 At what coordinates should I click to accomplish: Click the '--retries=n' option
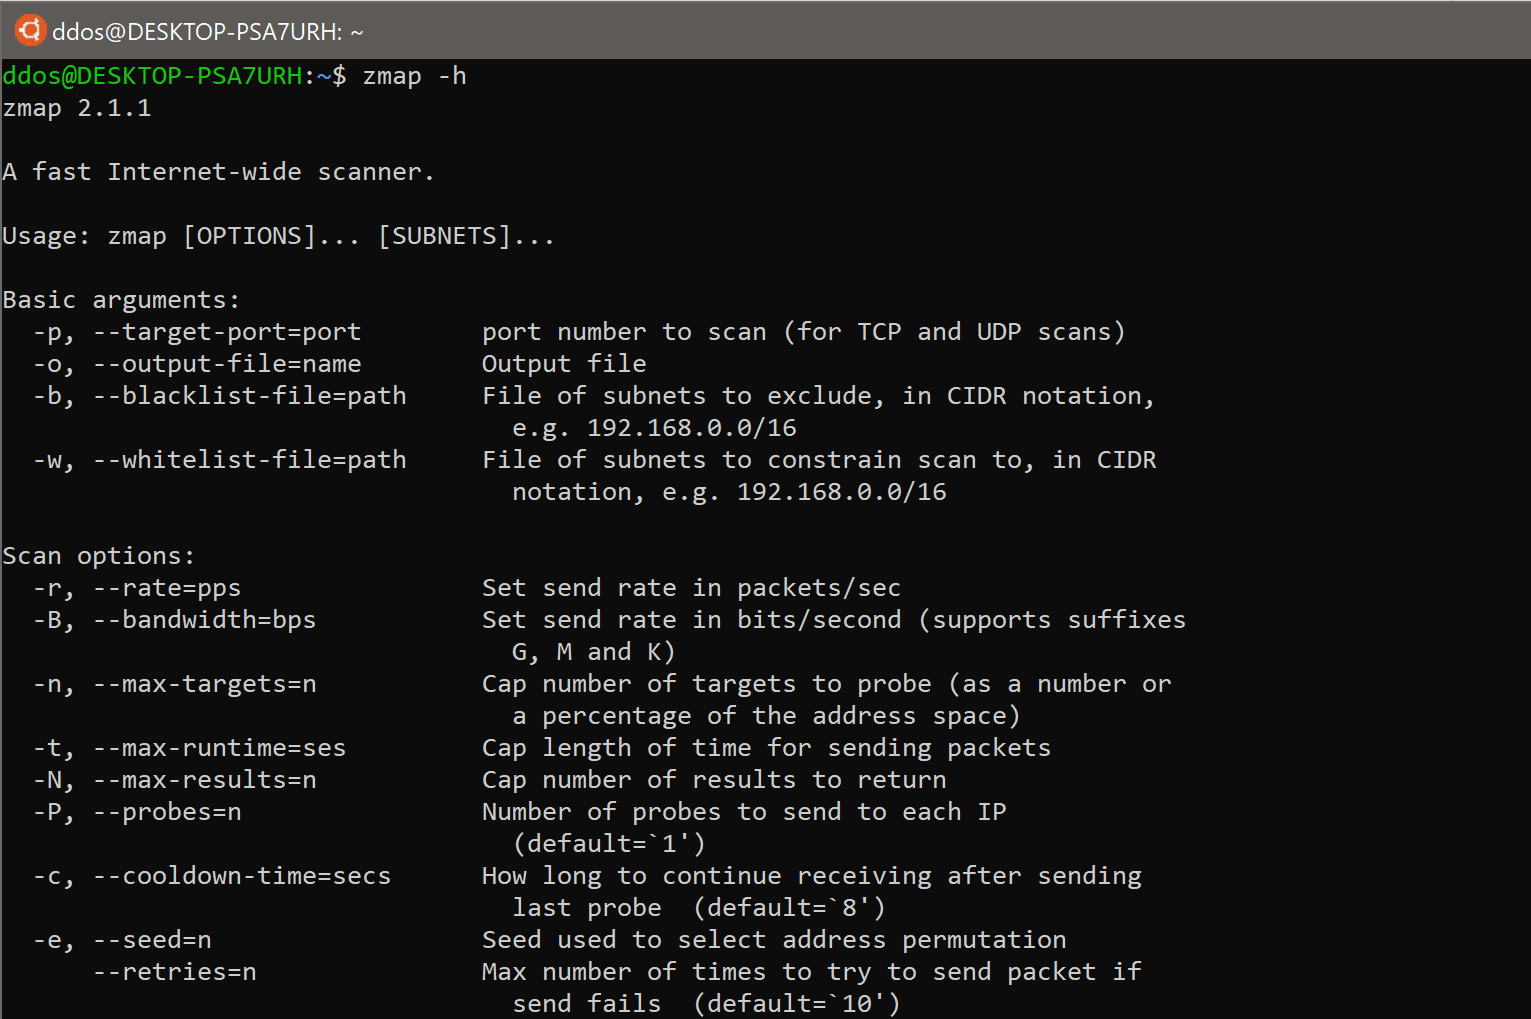pyautogui.click(x=174, y=972)
